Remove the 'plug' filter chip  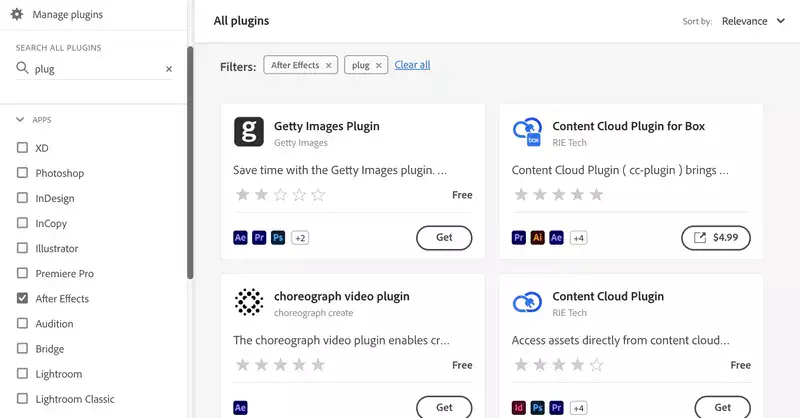pos(379,65)
